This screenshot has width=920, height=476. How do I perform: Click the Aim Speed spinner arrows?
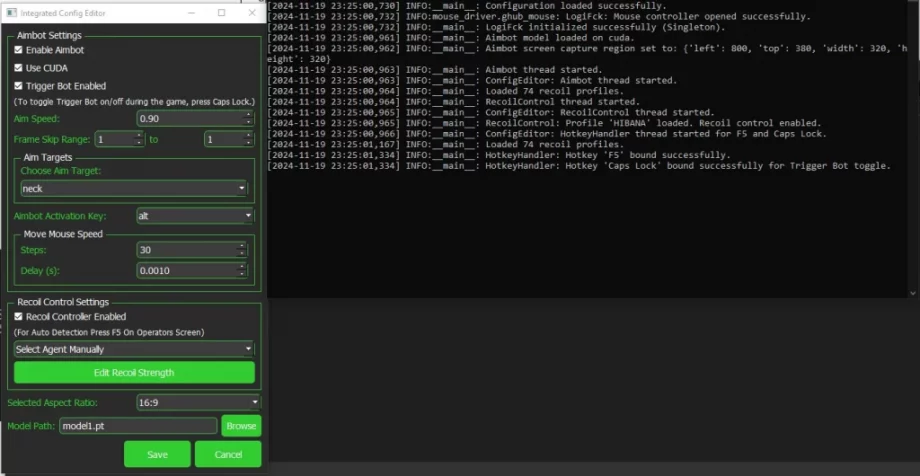[x=249, y=119]
